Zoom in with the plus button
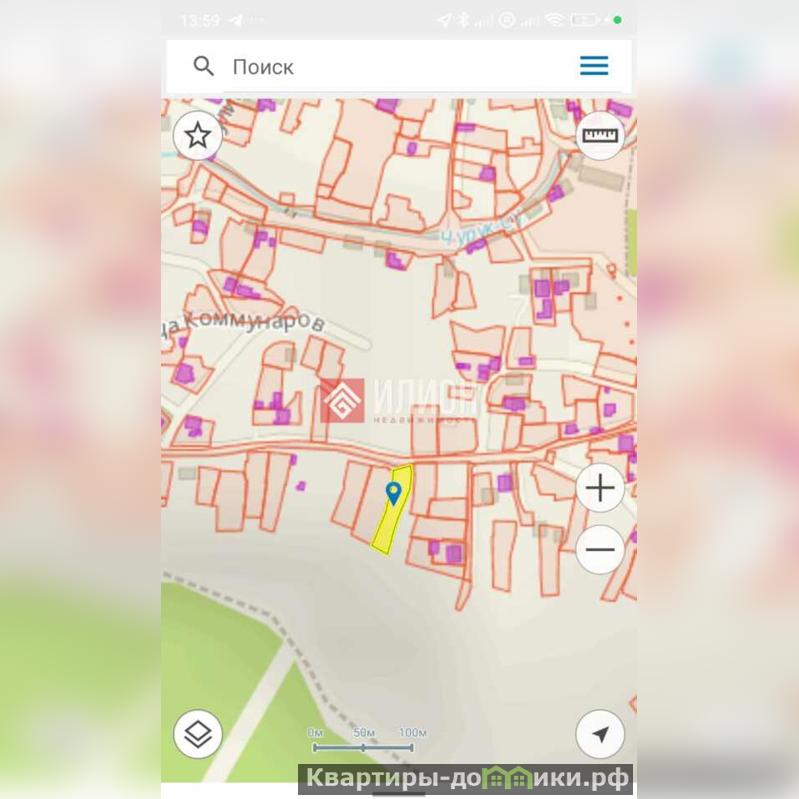This screenshot has height=799, width=799. [600, 489]
